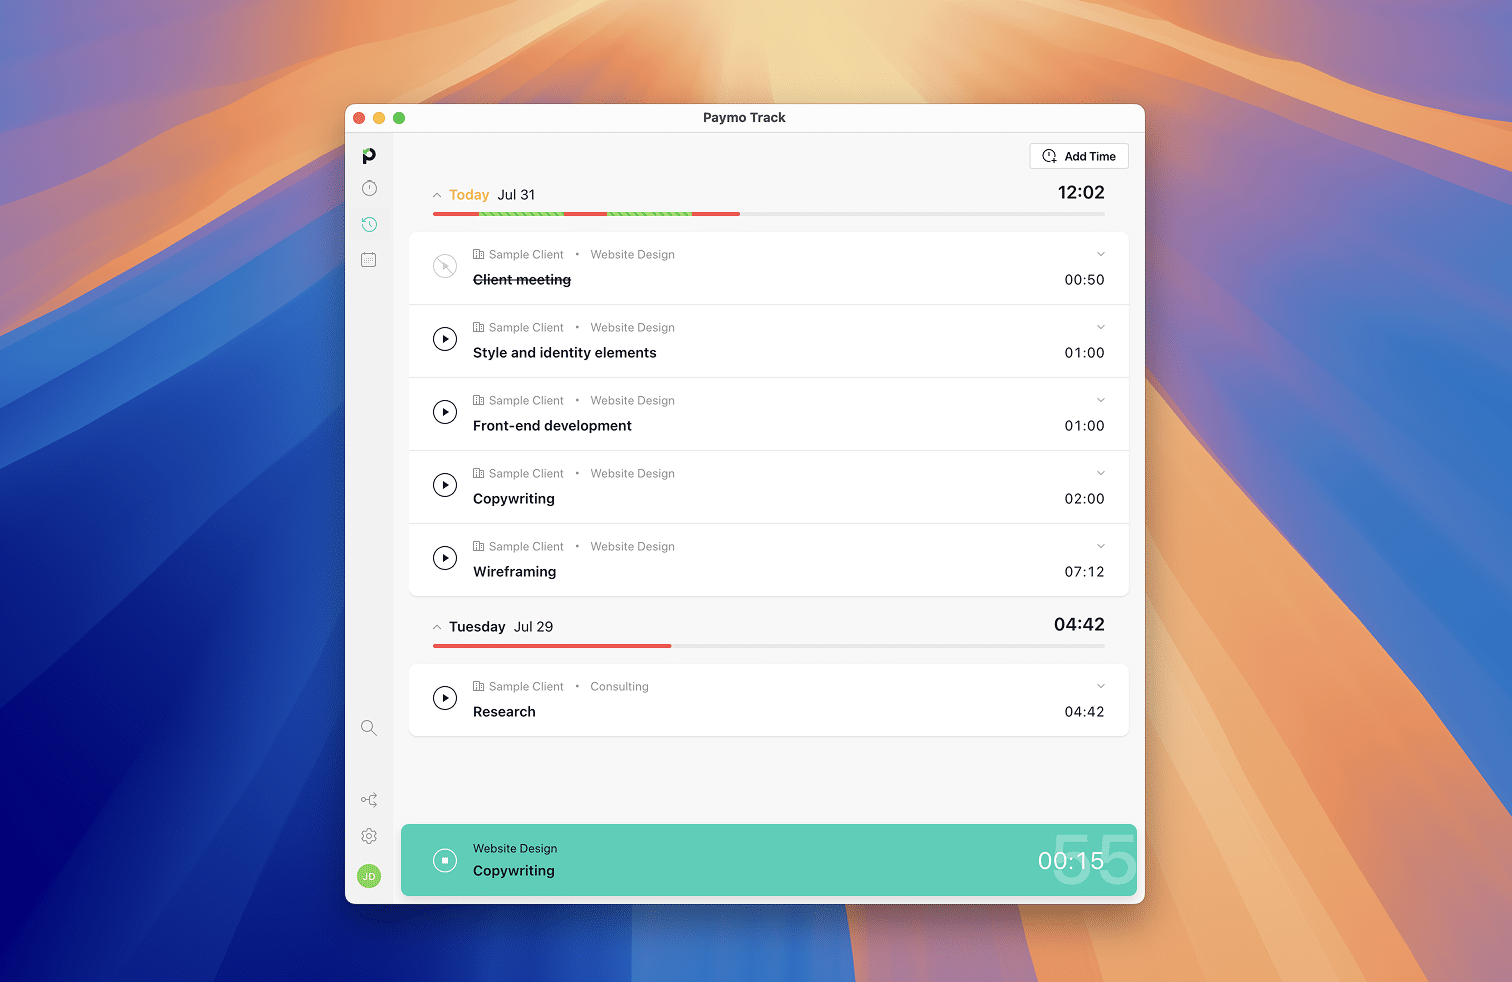Screen dimensions: 1512x982
Task: Click the struck-through Client meeting title
Action: (x=522, y=280)
